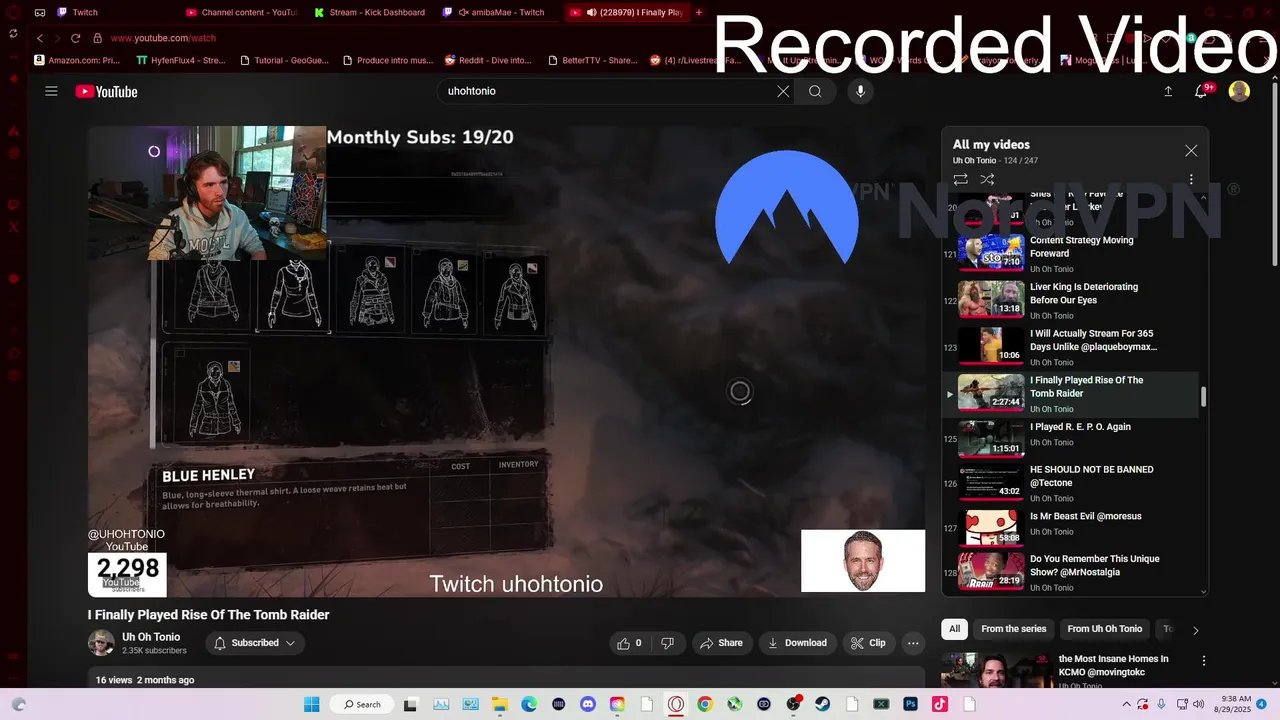Open the Uh Oh Tonio channel name link

pos(151,637)
